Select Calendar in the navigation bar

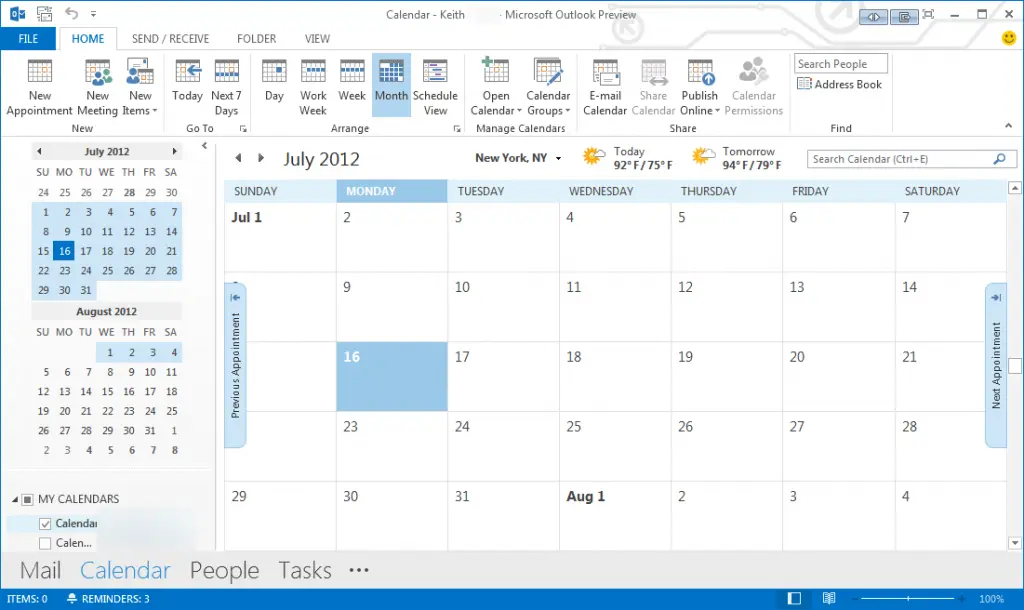click(125, 570)
